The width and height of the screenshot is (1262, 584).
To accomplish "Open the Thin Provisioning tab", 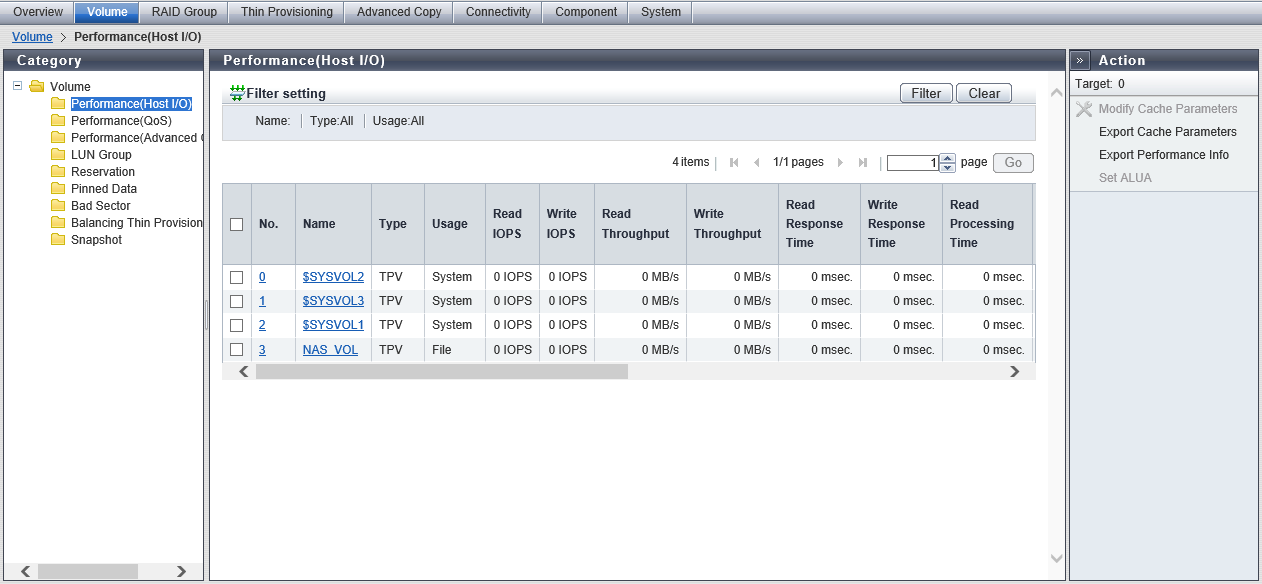I will pyautogui.click(x=286, y=12).
